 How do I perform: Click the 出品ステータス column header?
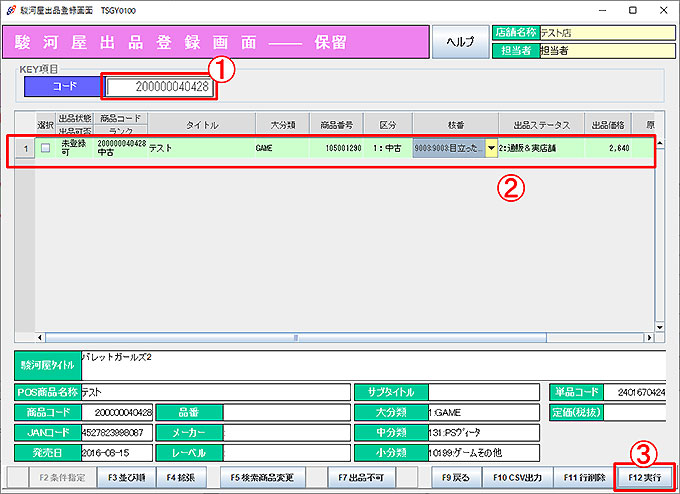point(541,125)
